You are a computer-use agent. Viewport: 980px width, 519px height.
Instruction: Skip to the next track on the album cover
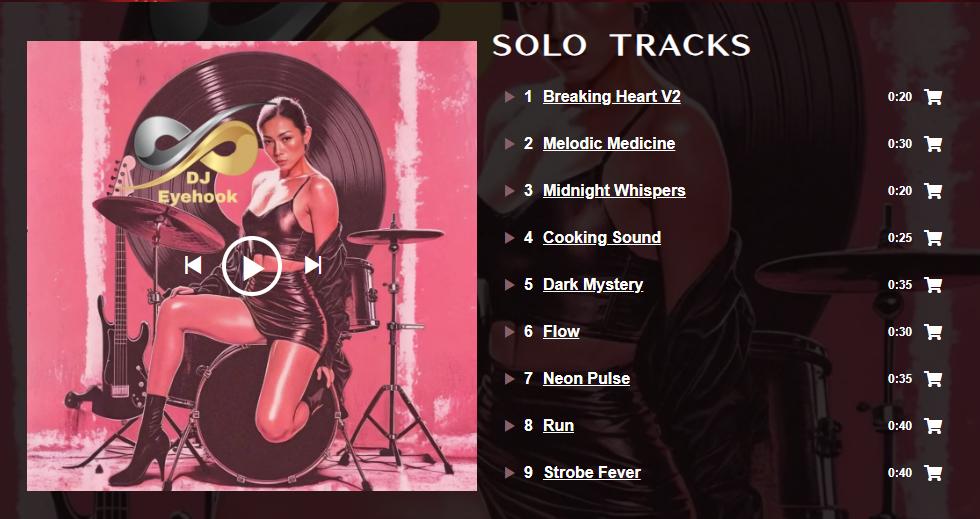[312, 265]
